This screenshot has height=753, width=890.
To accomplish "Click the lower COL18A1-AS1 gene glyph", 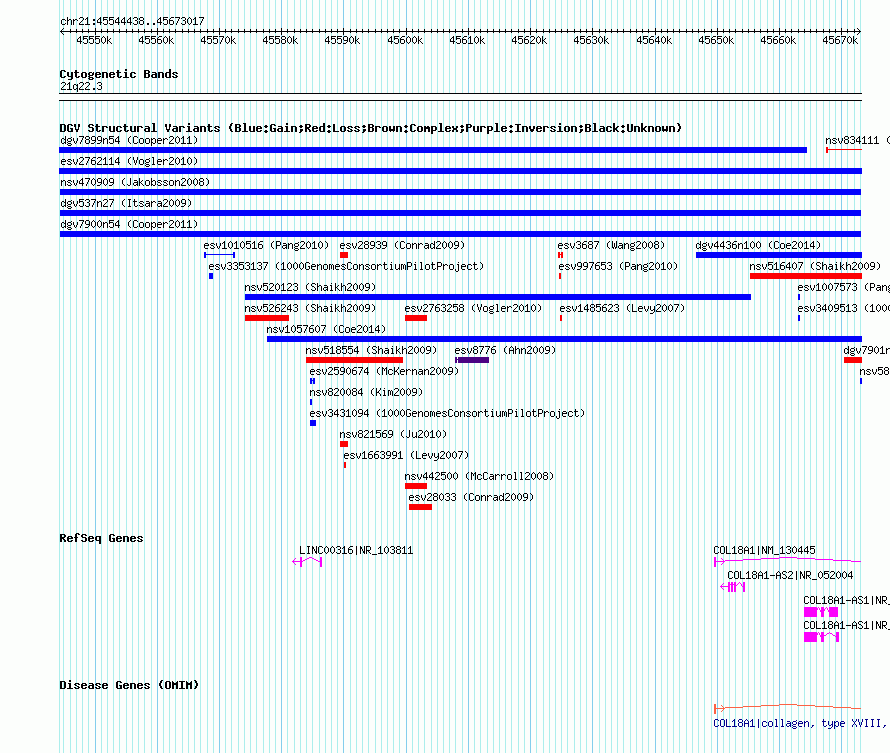I will [821, 637].
